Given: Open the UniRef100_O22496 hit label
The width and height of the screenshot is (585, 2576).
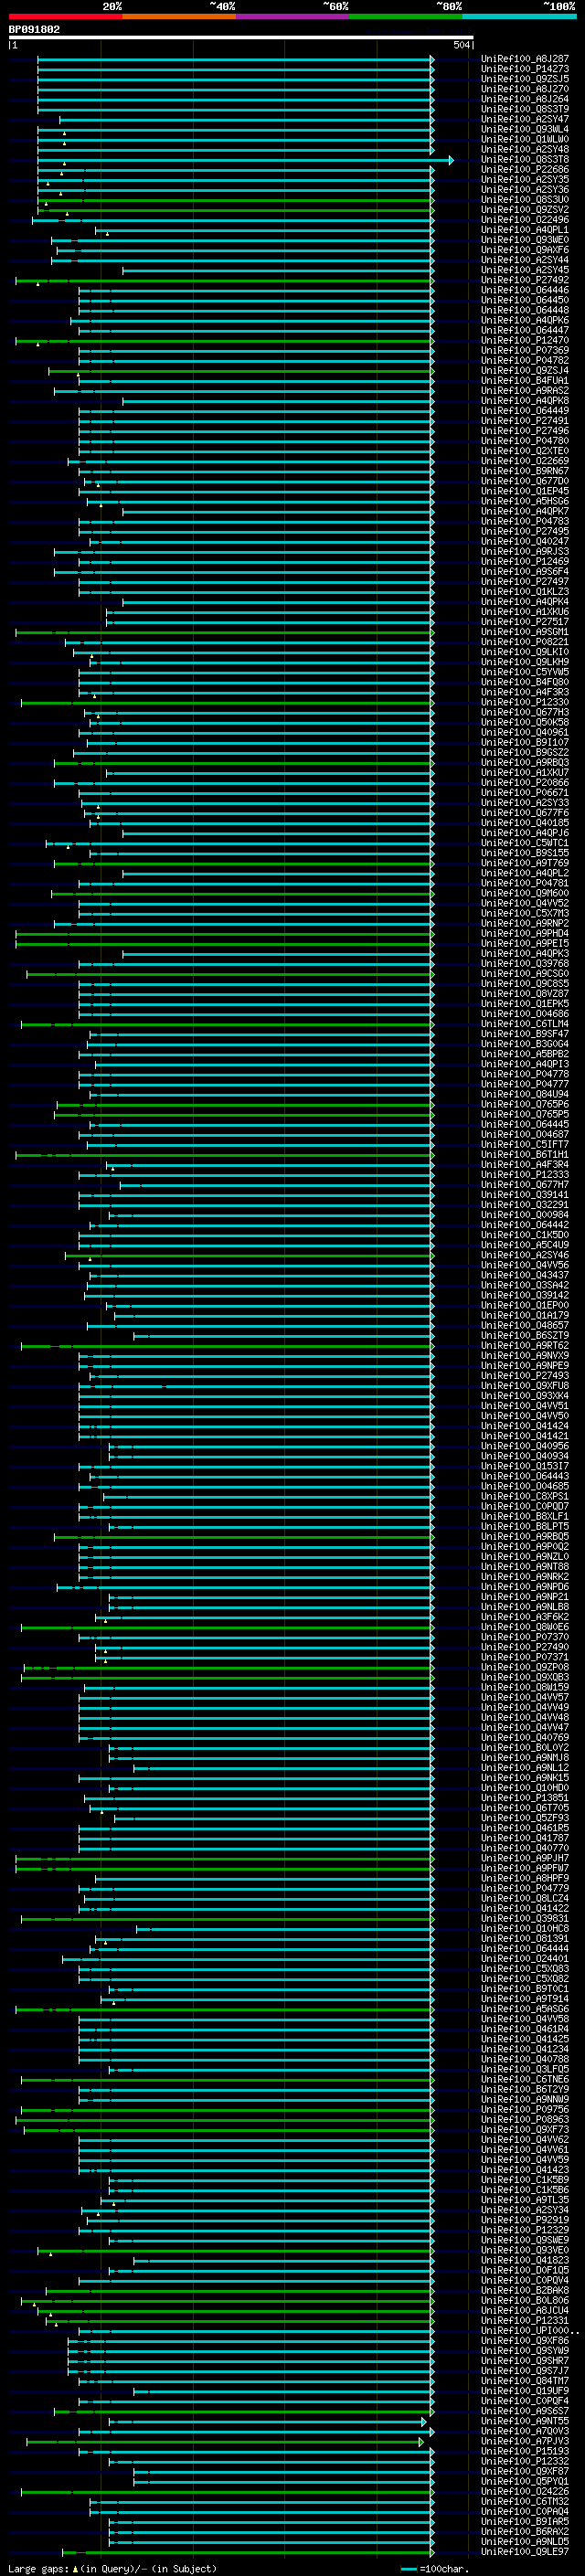Looking at the screenshot, I should (525, 220).
